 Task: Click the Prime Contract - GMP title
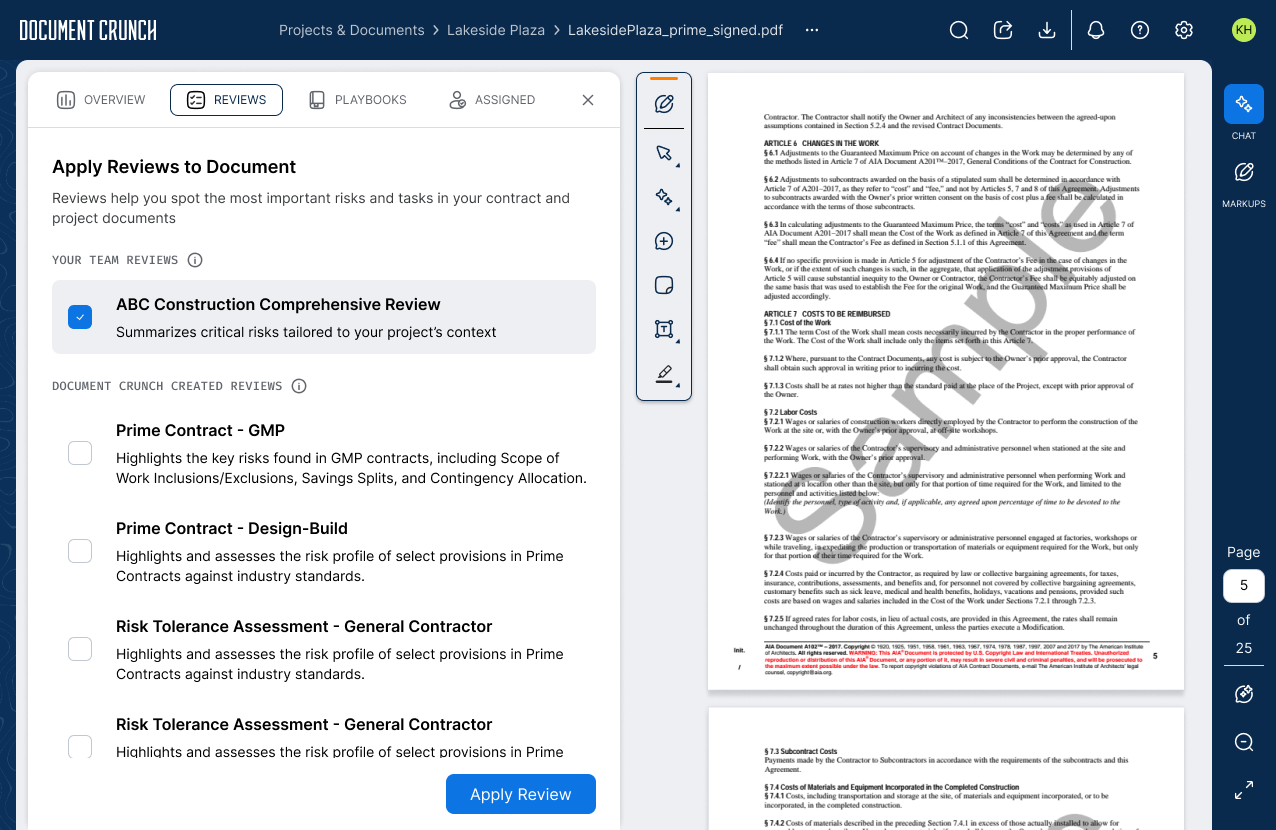200,430
